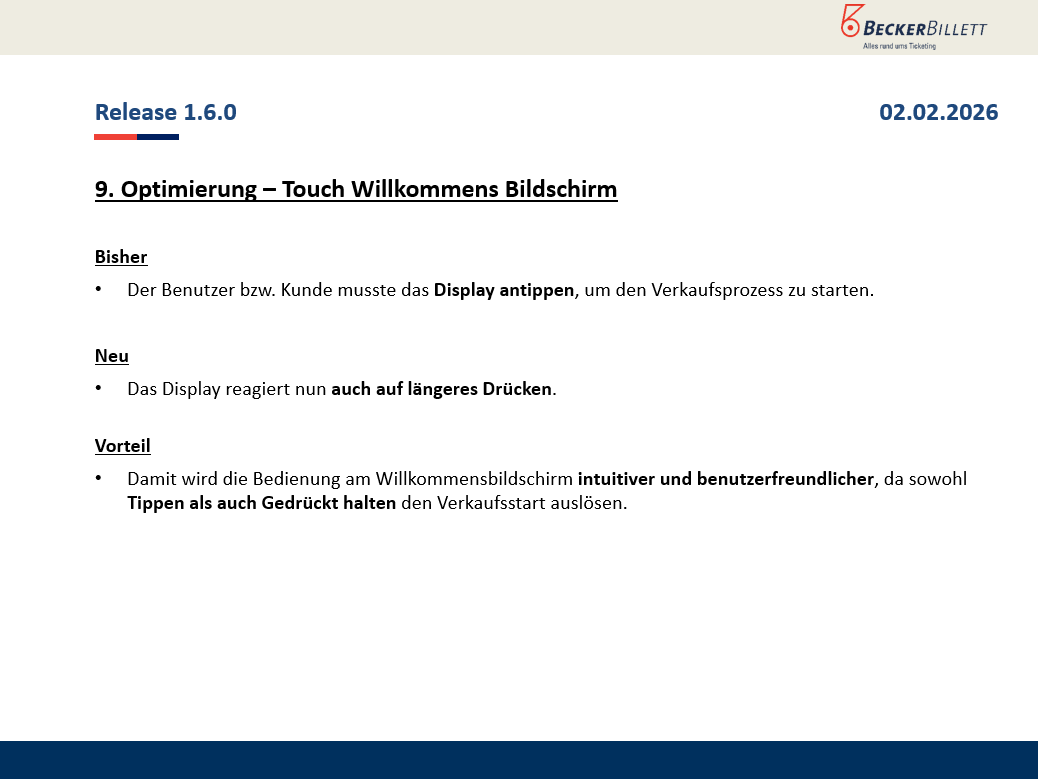Click the BeckerBillett company name text
1038x779 pixels.
926,28
